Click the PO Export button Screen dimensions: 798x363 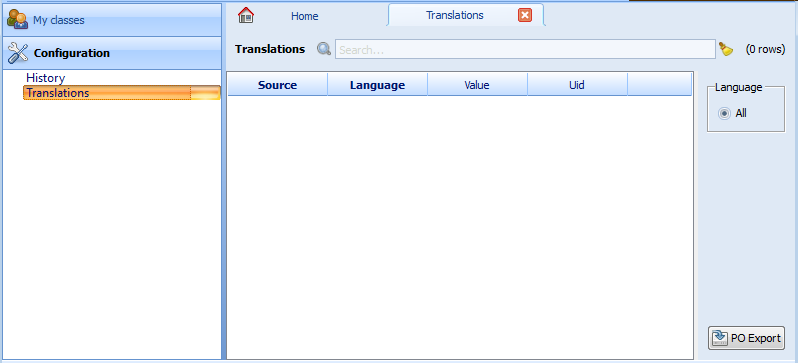[x=746, y=338]
